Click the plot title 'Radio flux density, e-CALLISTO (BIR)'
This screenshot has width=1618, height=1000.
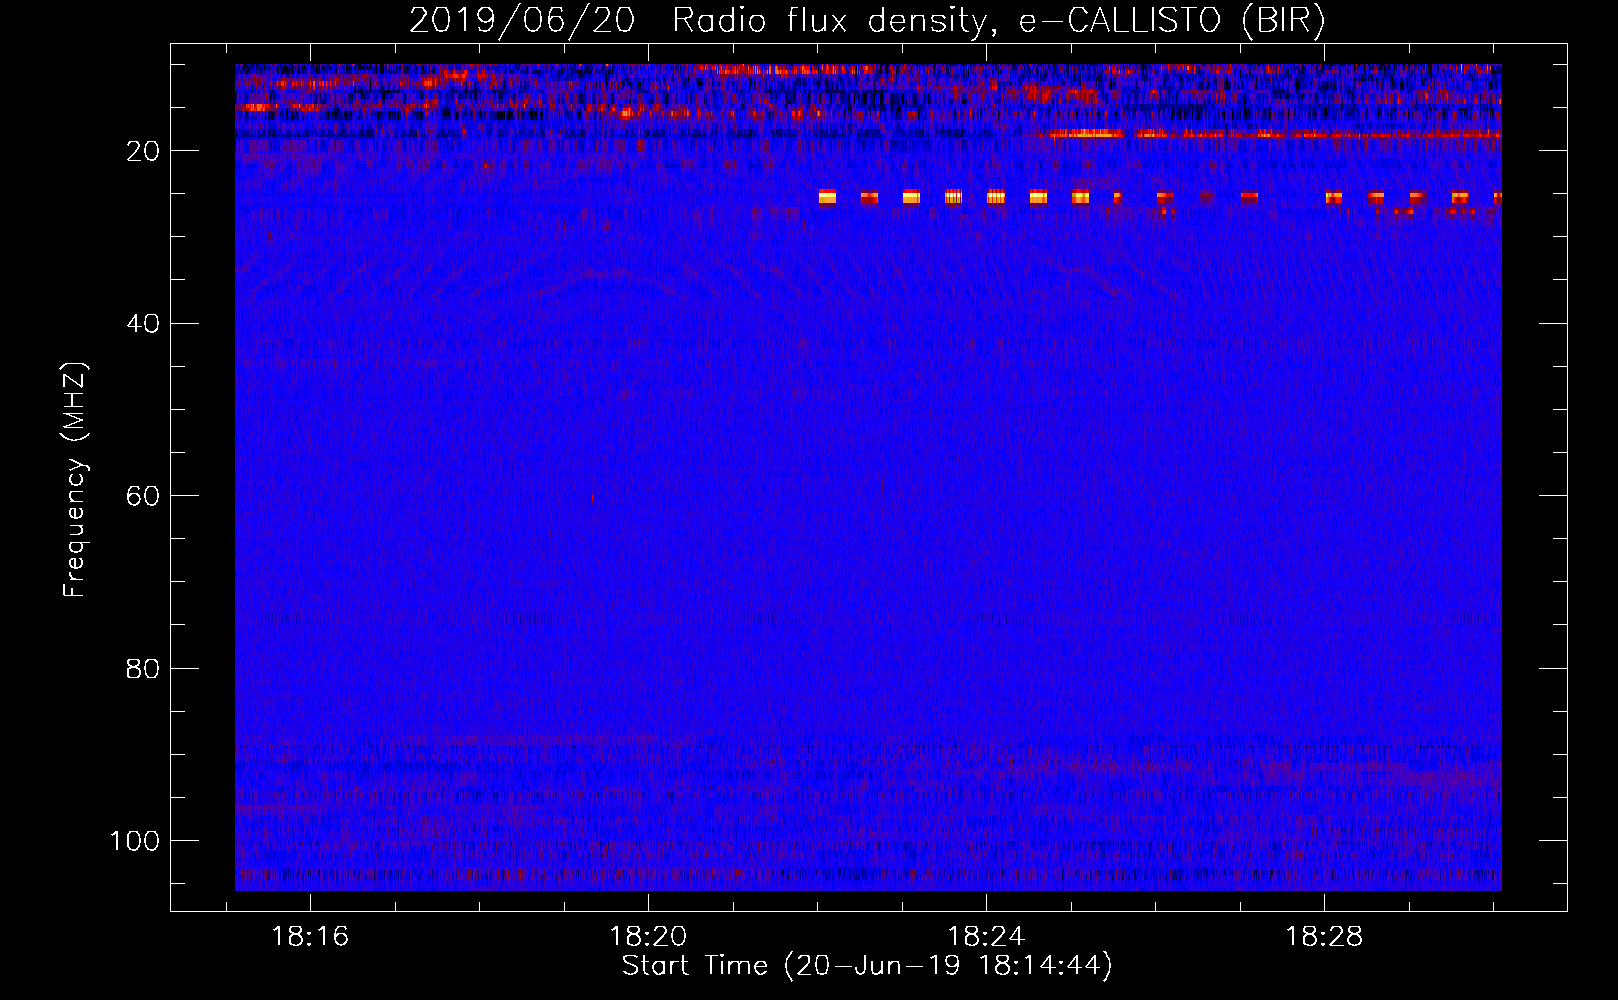pos(998,21)
